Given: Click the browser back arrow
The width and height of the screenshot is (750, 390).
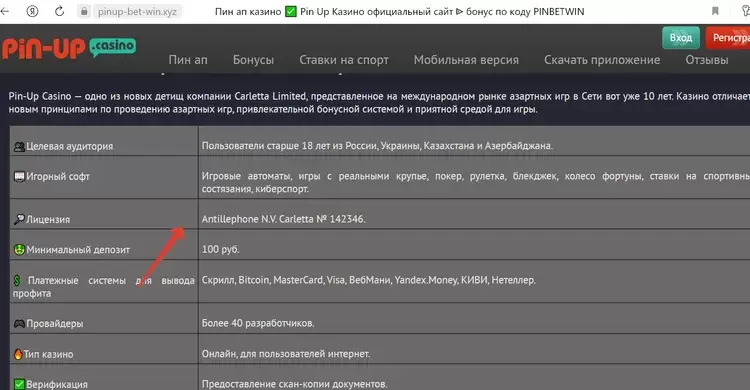Looking at the screenshot, I should coord(5,11).
